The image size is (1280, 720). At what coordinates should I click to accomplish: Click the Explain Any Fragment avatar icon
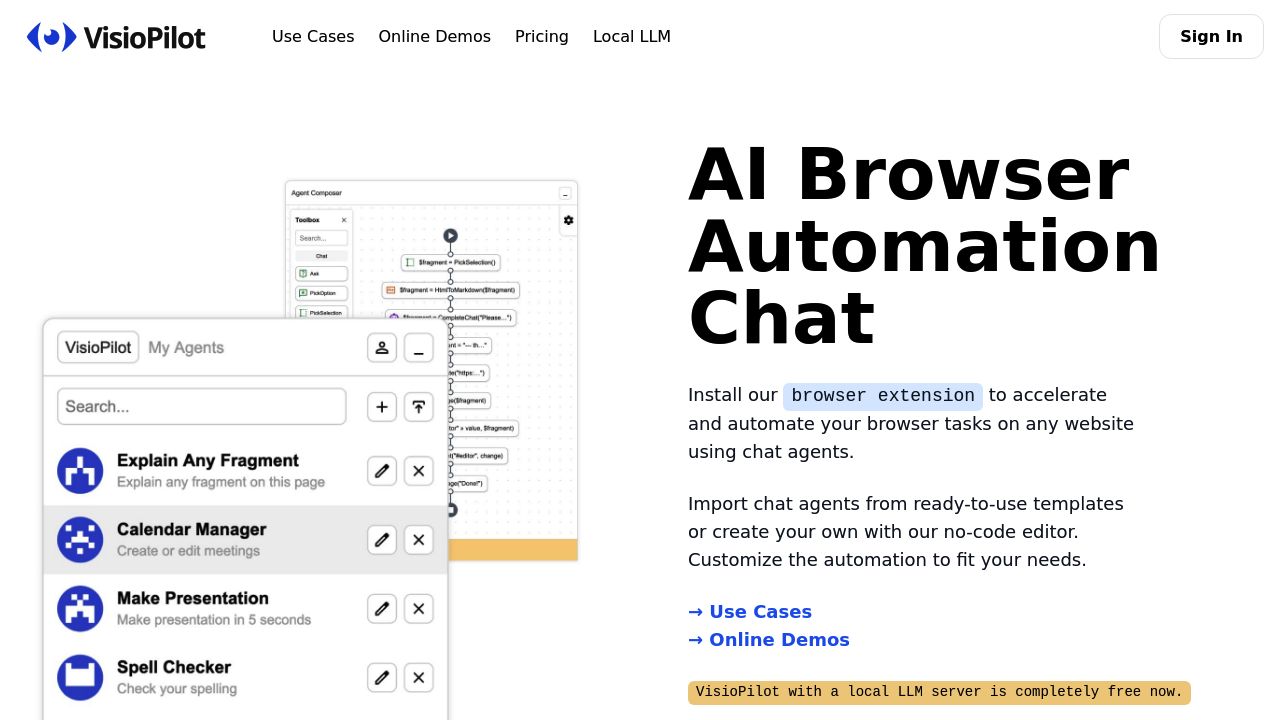(x=80, y=471)
